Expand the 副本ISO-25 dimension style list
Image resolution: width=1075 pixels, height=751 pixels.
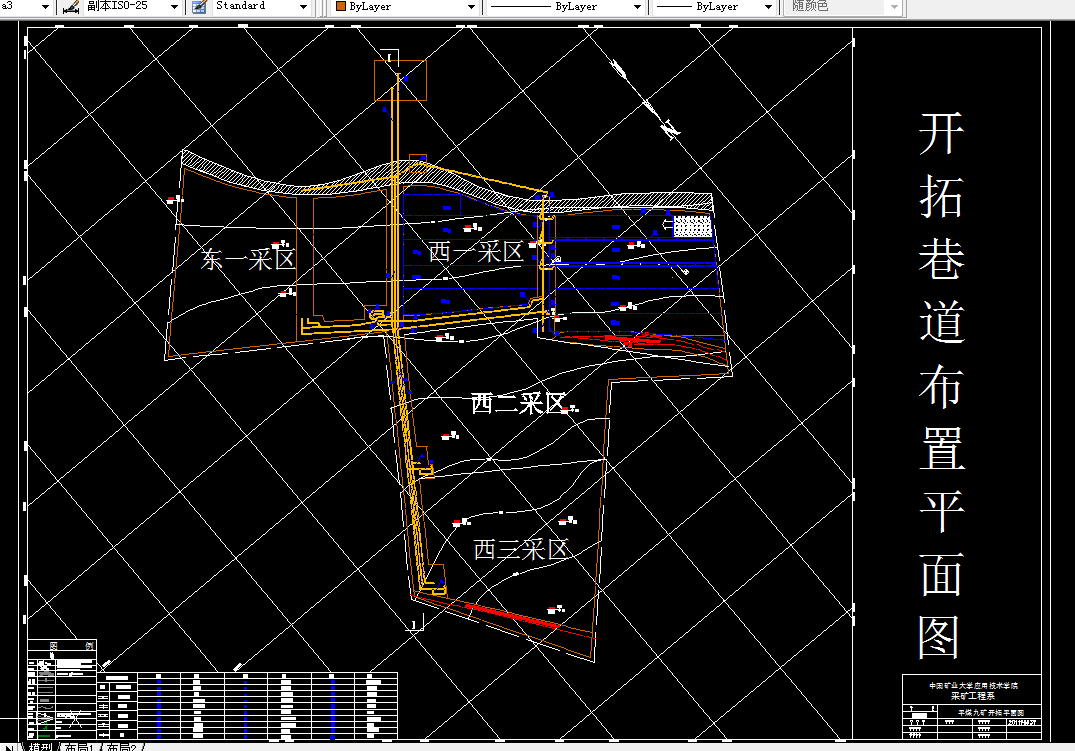174,7
